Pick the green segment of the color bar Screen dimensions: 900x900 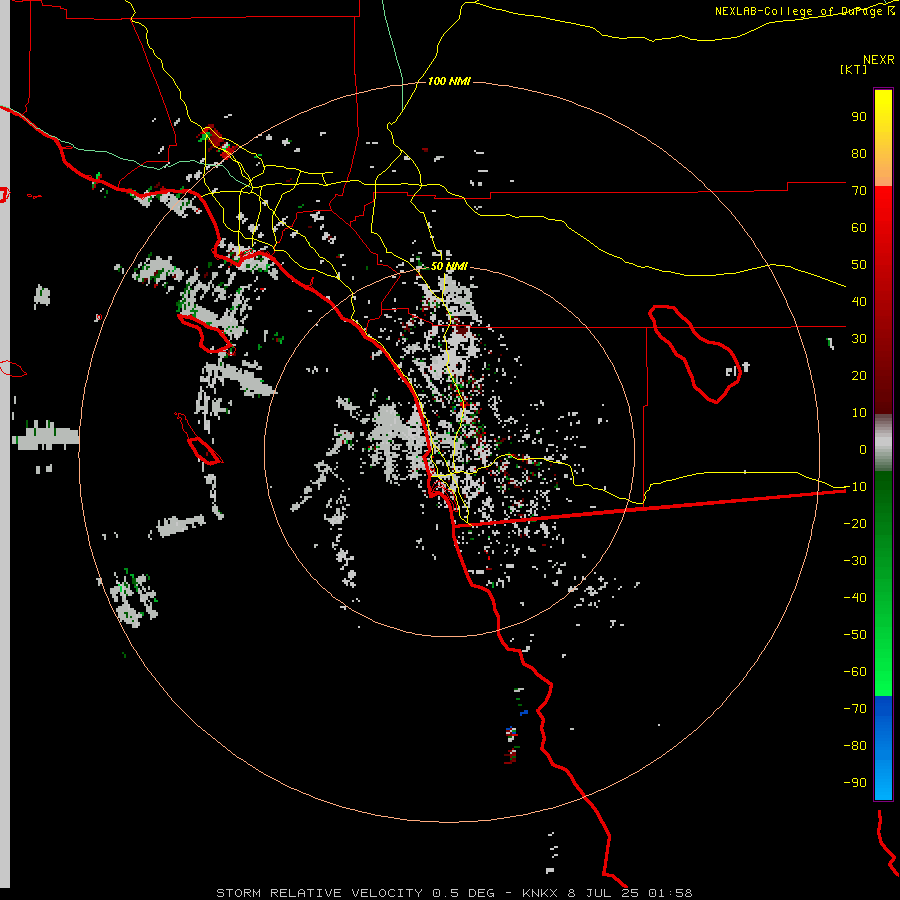point(883,583)
